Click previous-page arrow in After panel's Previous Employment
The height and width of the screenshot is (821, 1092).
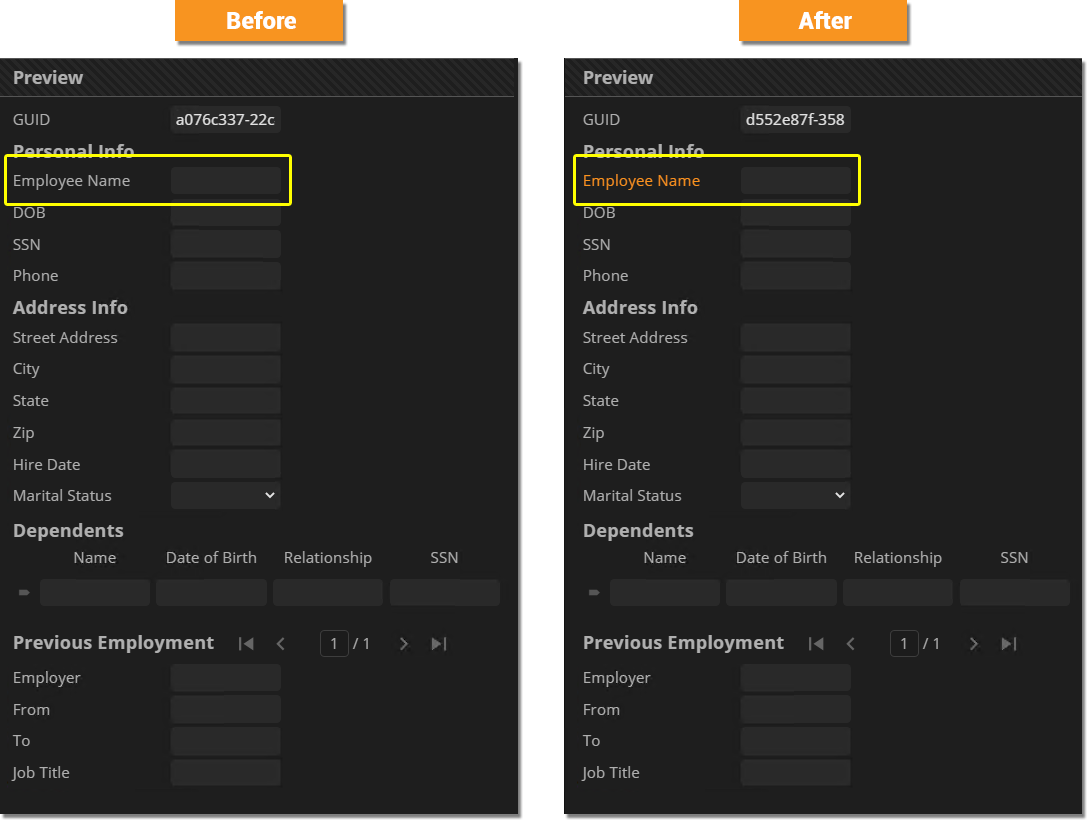pos(851,644)
